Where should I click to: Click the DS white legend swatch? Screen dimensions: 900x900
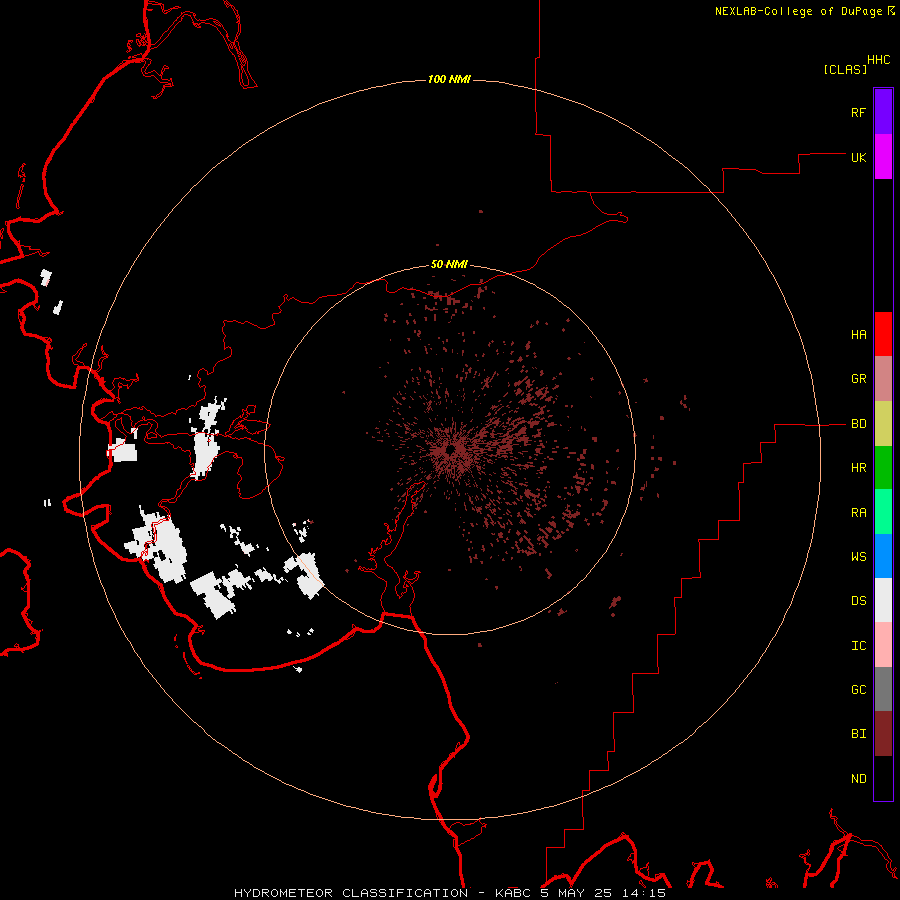point(883,600)
